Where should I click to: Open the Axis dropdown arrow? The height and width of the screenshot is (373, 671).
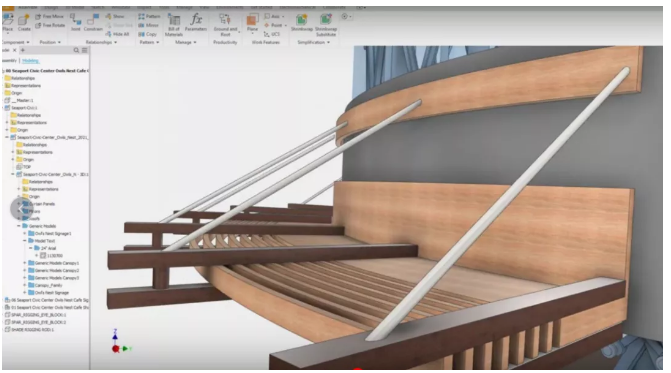tap(283, 17)
